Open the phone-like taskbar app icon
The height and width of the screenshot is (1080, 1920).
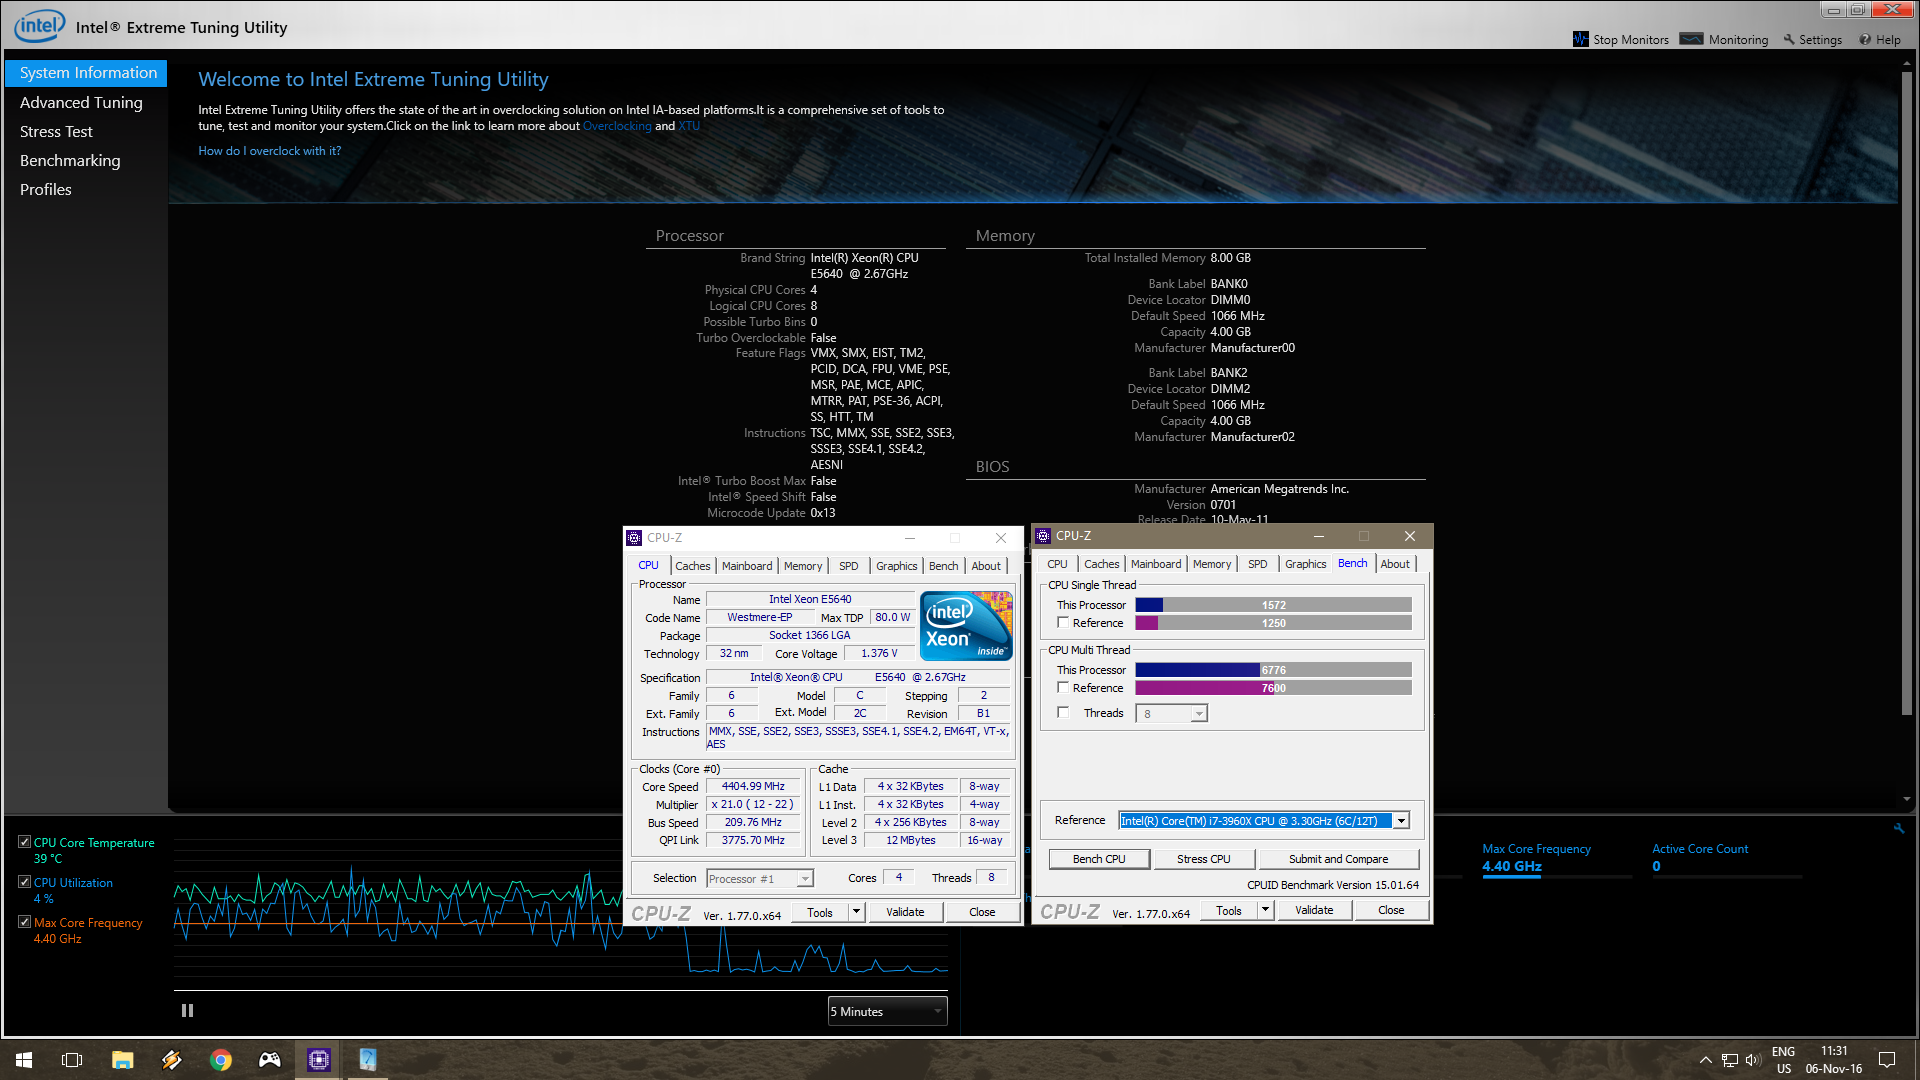(x=368, y=1060)
